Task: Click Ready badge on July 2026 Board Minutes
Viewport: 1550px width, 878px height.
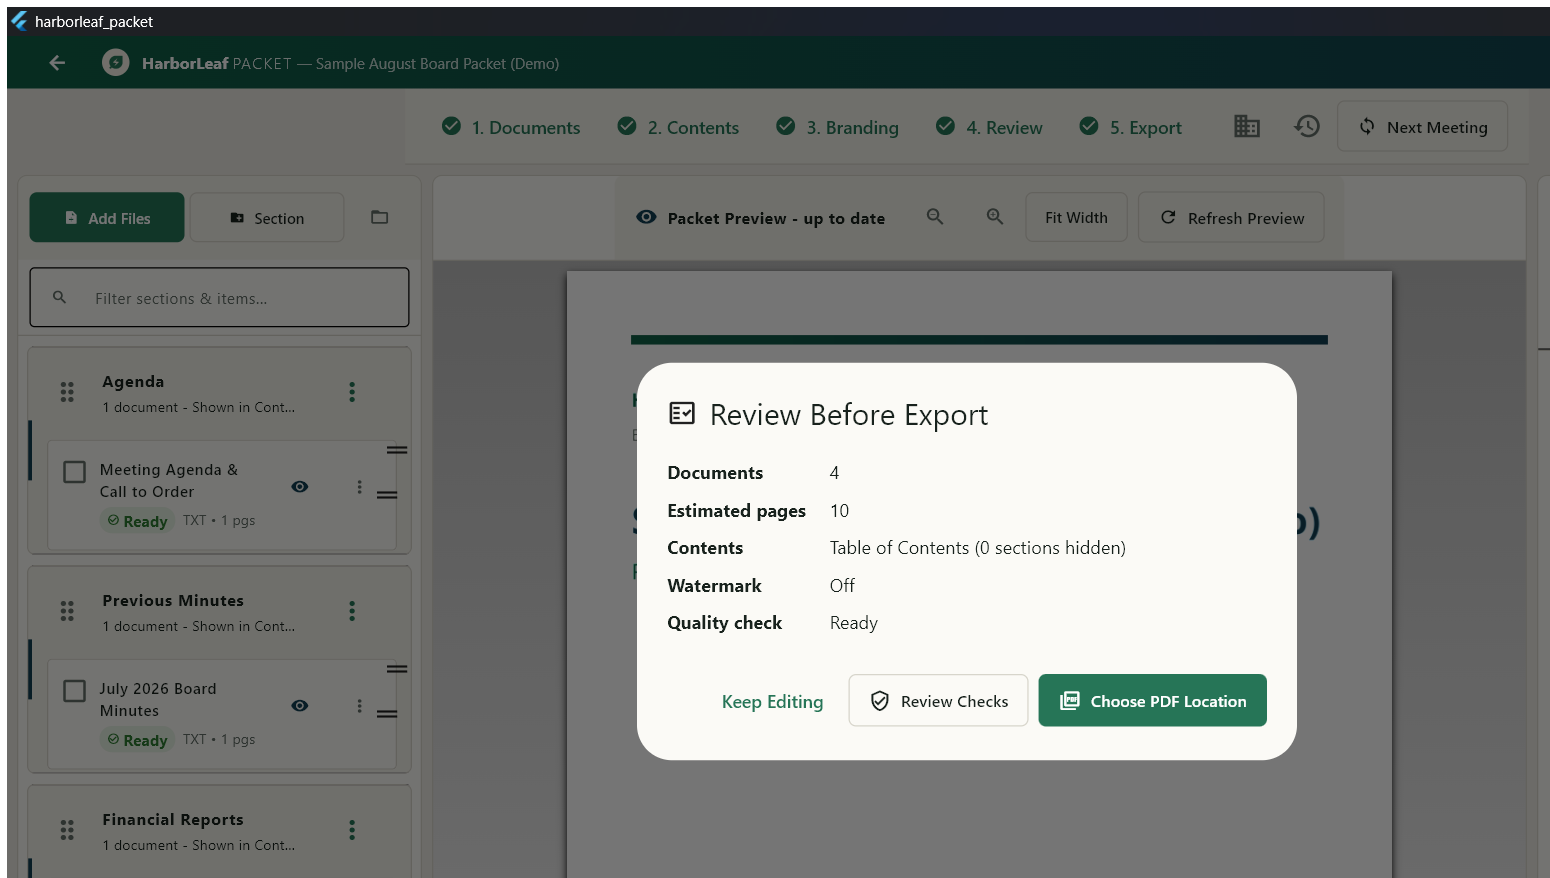Action: 137,740
